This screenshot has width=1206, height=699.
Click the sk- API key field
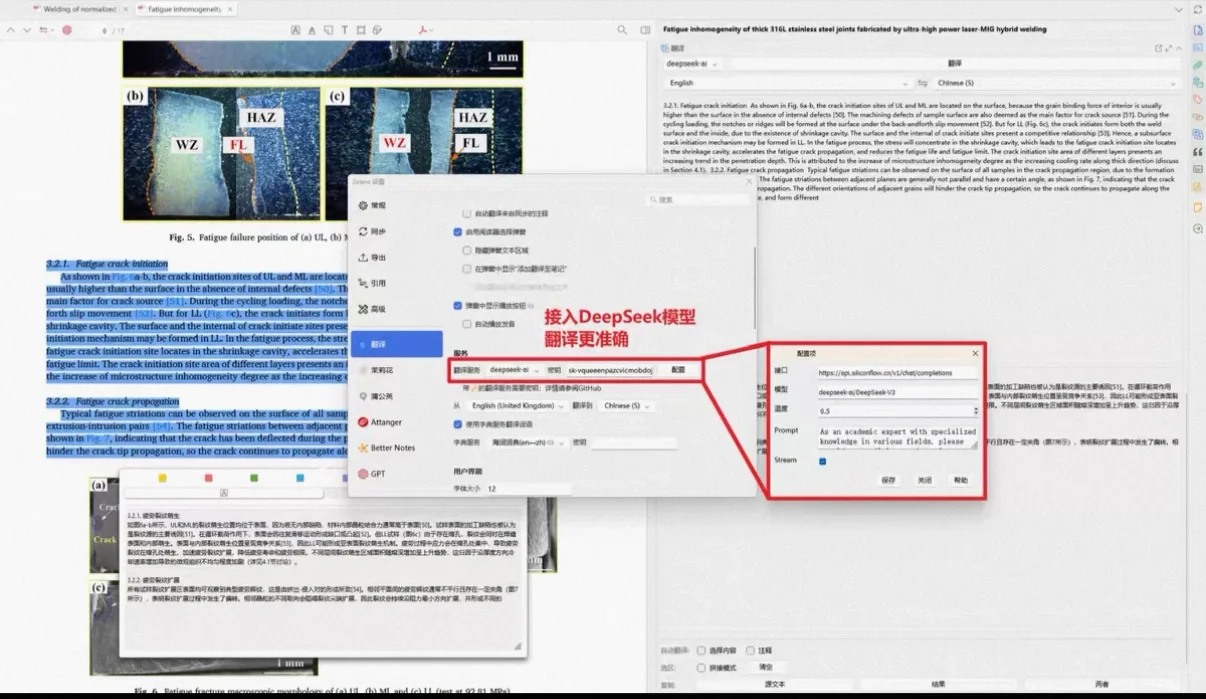tap(609, 370)
